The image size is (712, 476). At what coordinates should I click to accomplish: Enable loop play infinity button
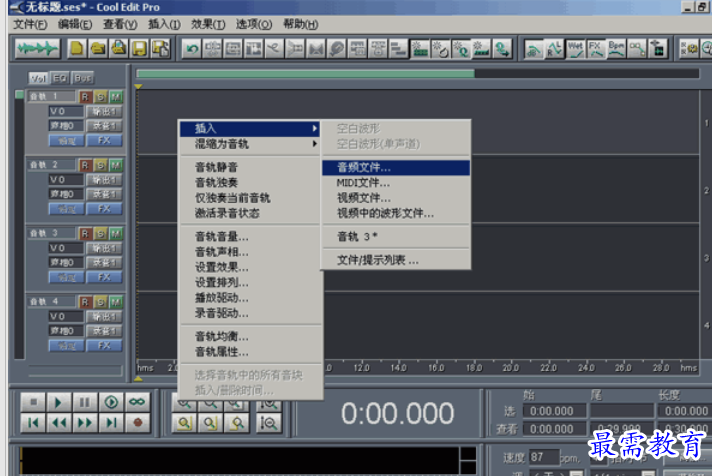[x=137, y=402]
